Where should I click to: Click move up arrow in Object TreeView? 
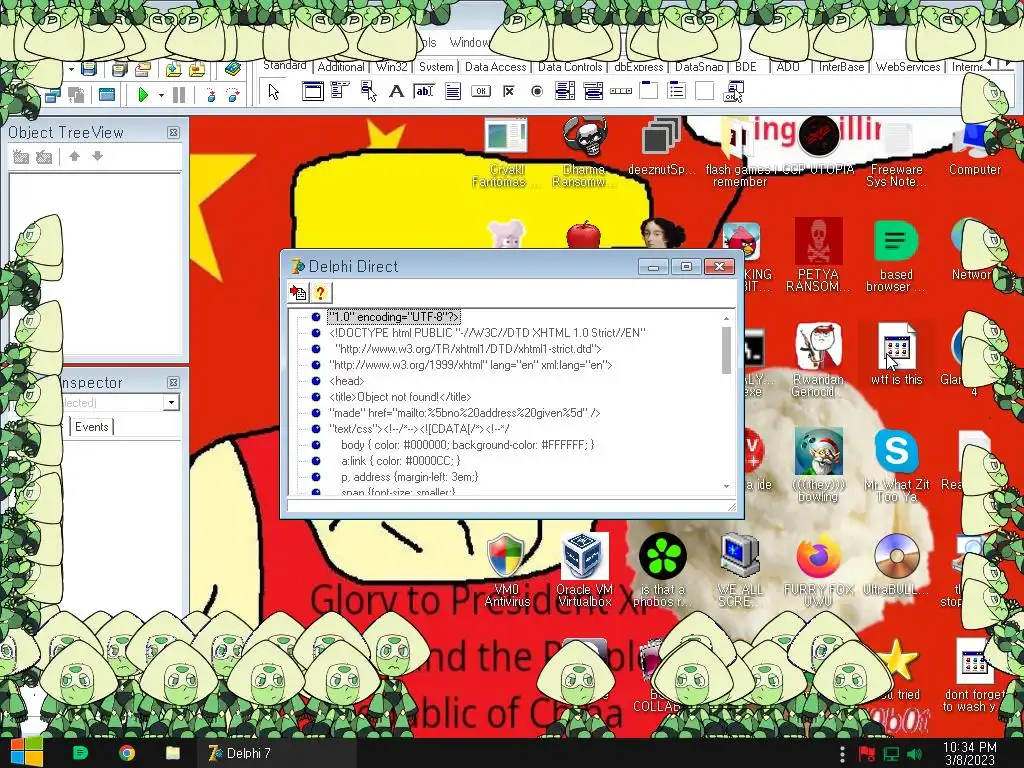point(74,156)
